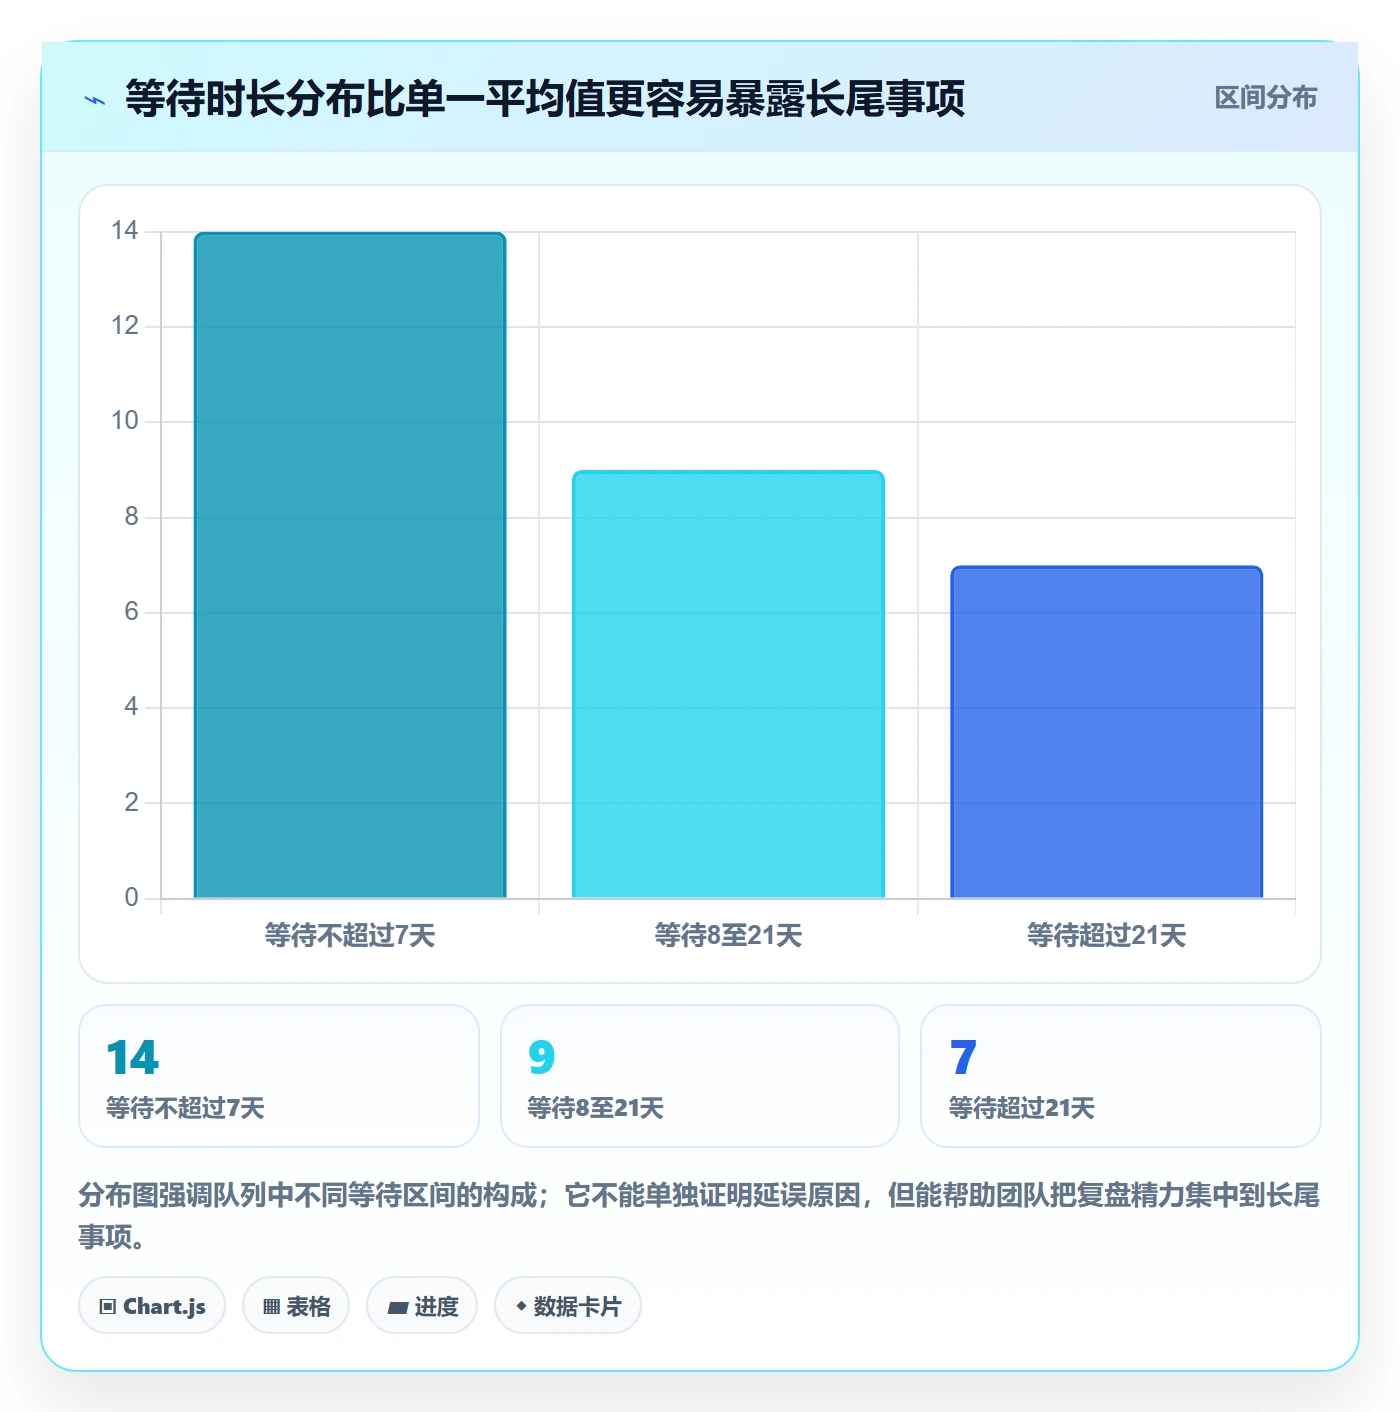Click the y-axis tick value 8
This screenshot has width=1400, height=1412.
pyautogui.click(x=131, y=517)
